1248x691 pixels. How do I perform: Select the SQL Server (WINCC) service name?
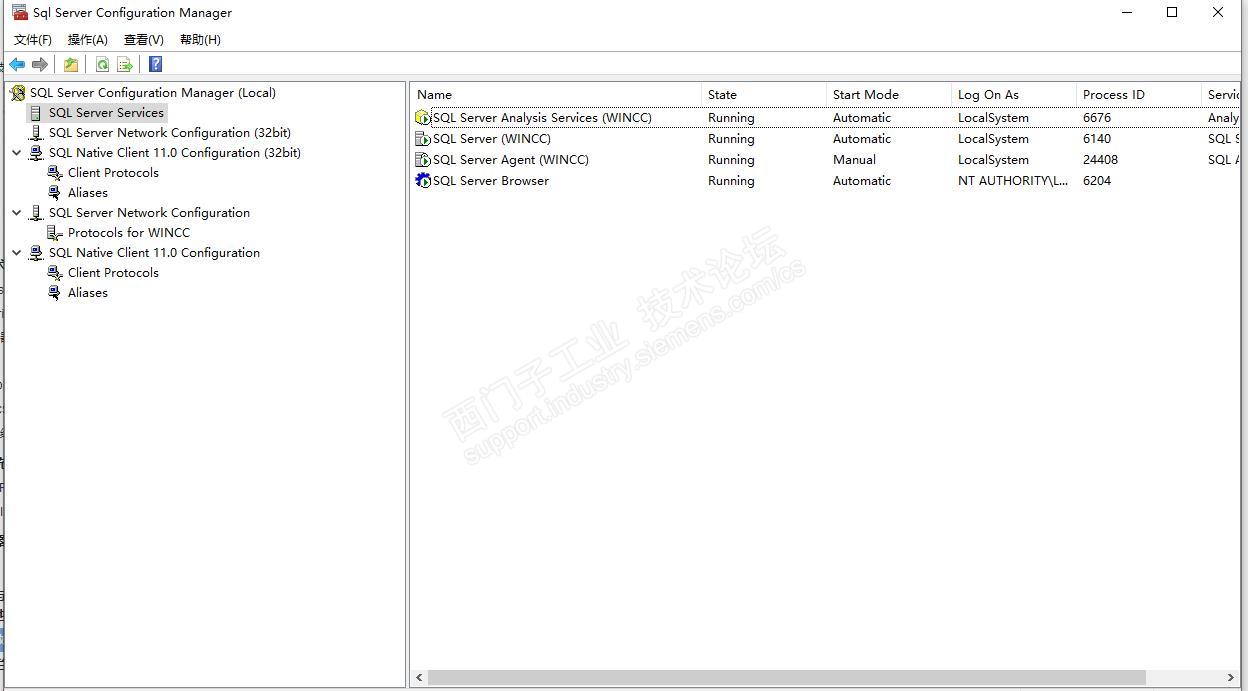492,139
